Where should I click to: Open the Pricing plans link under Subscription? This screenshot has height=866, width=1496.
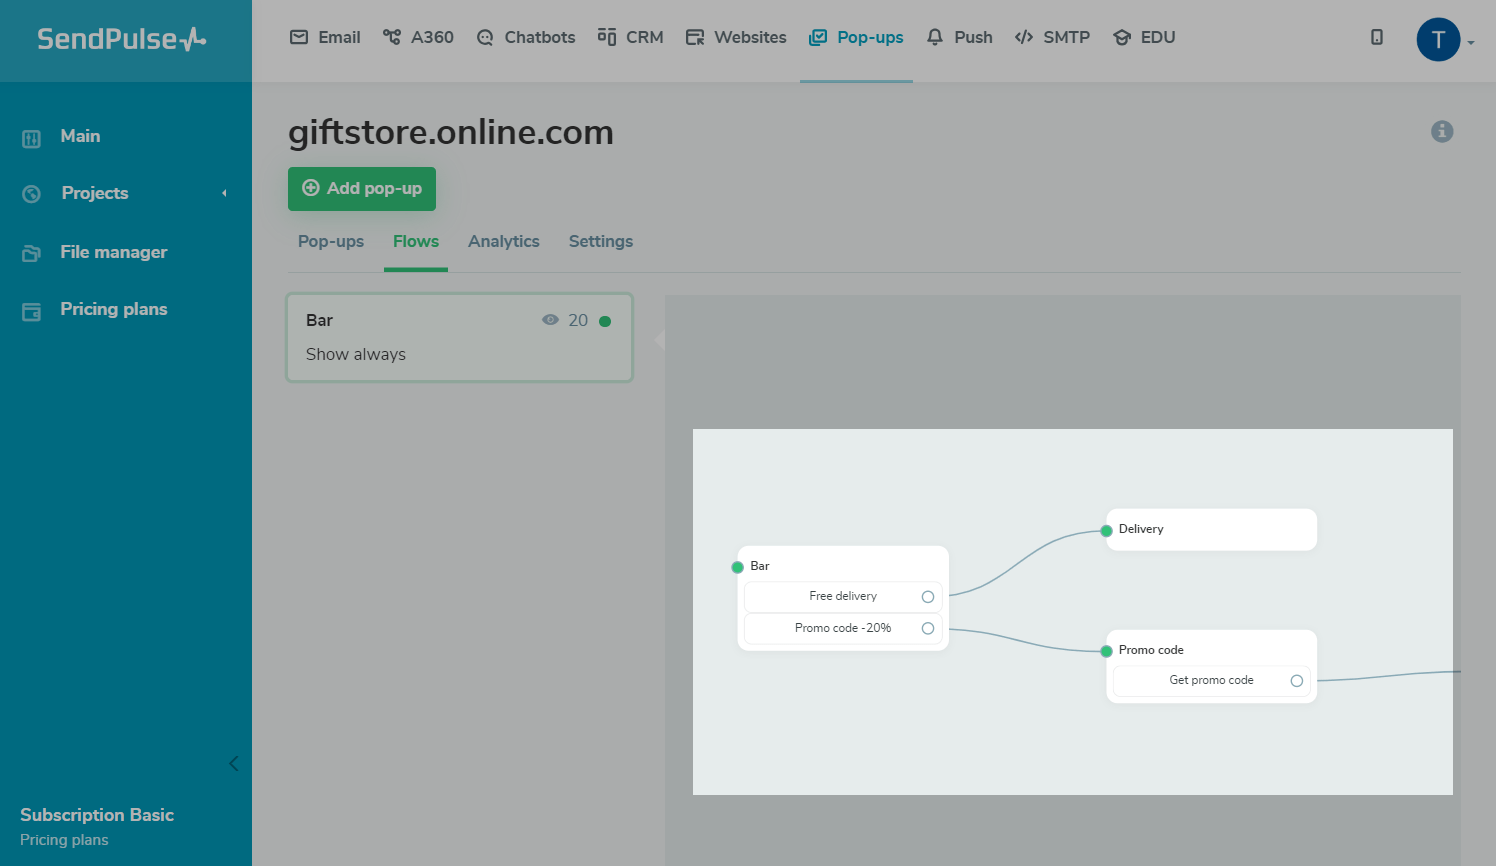64,840
